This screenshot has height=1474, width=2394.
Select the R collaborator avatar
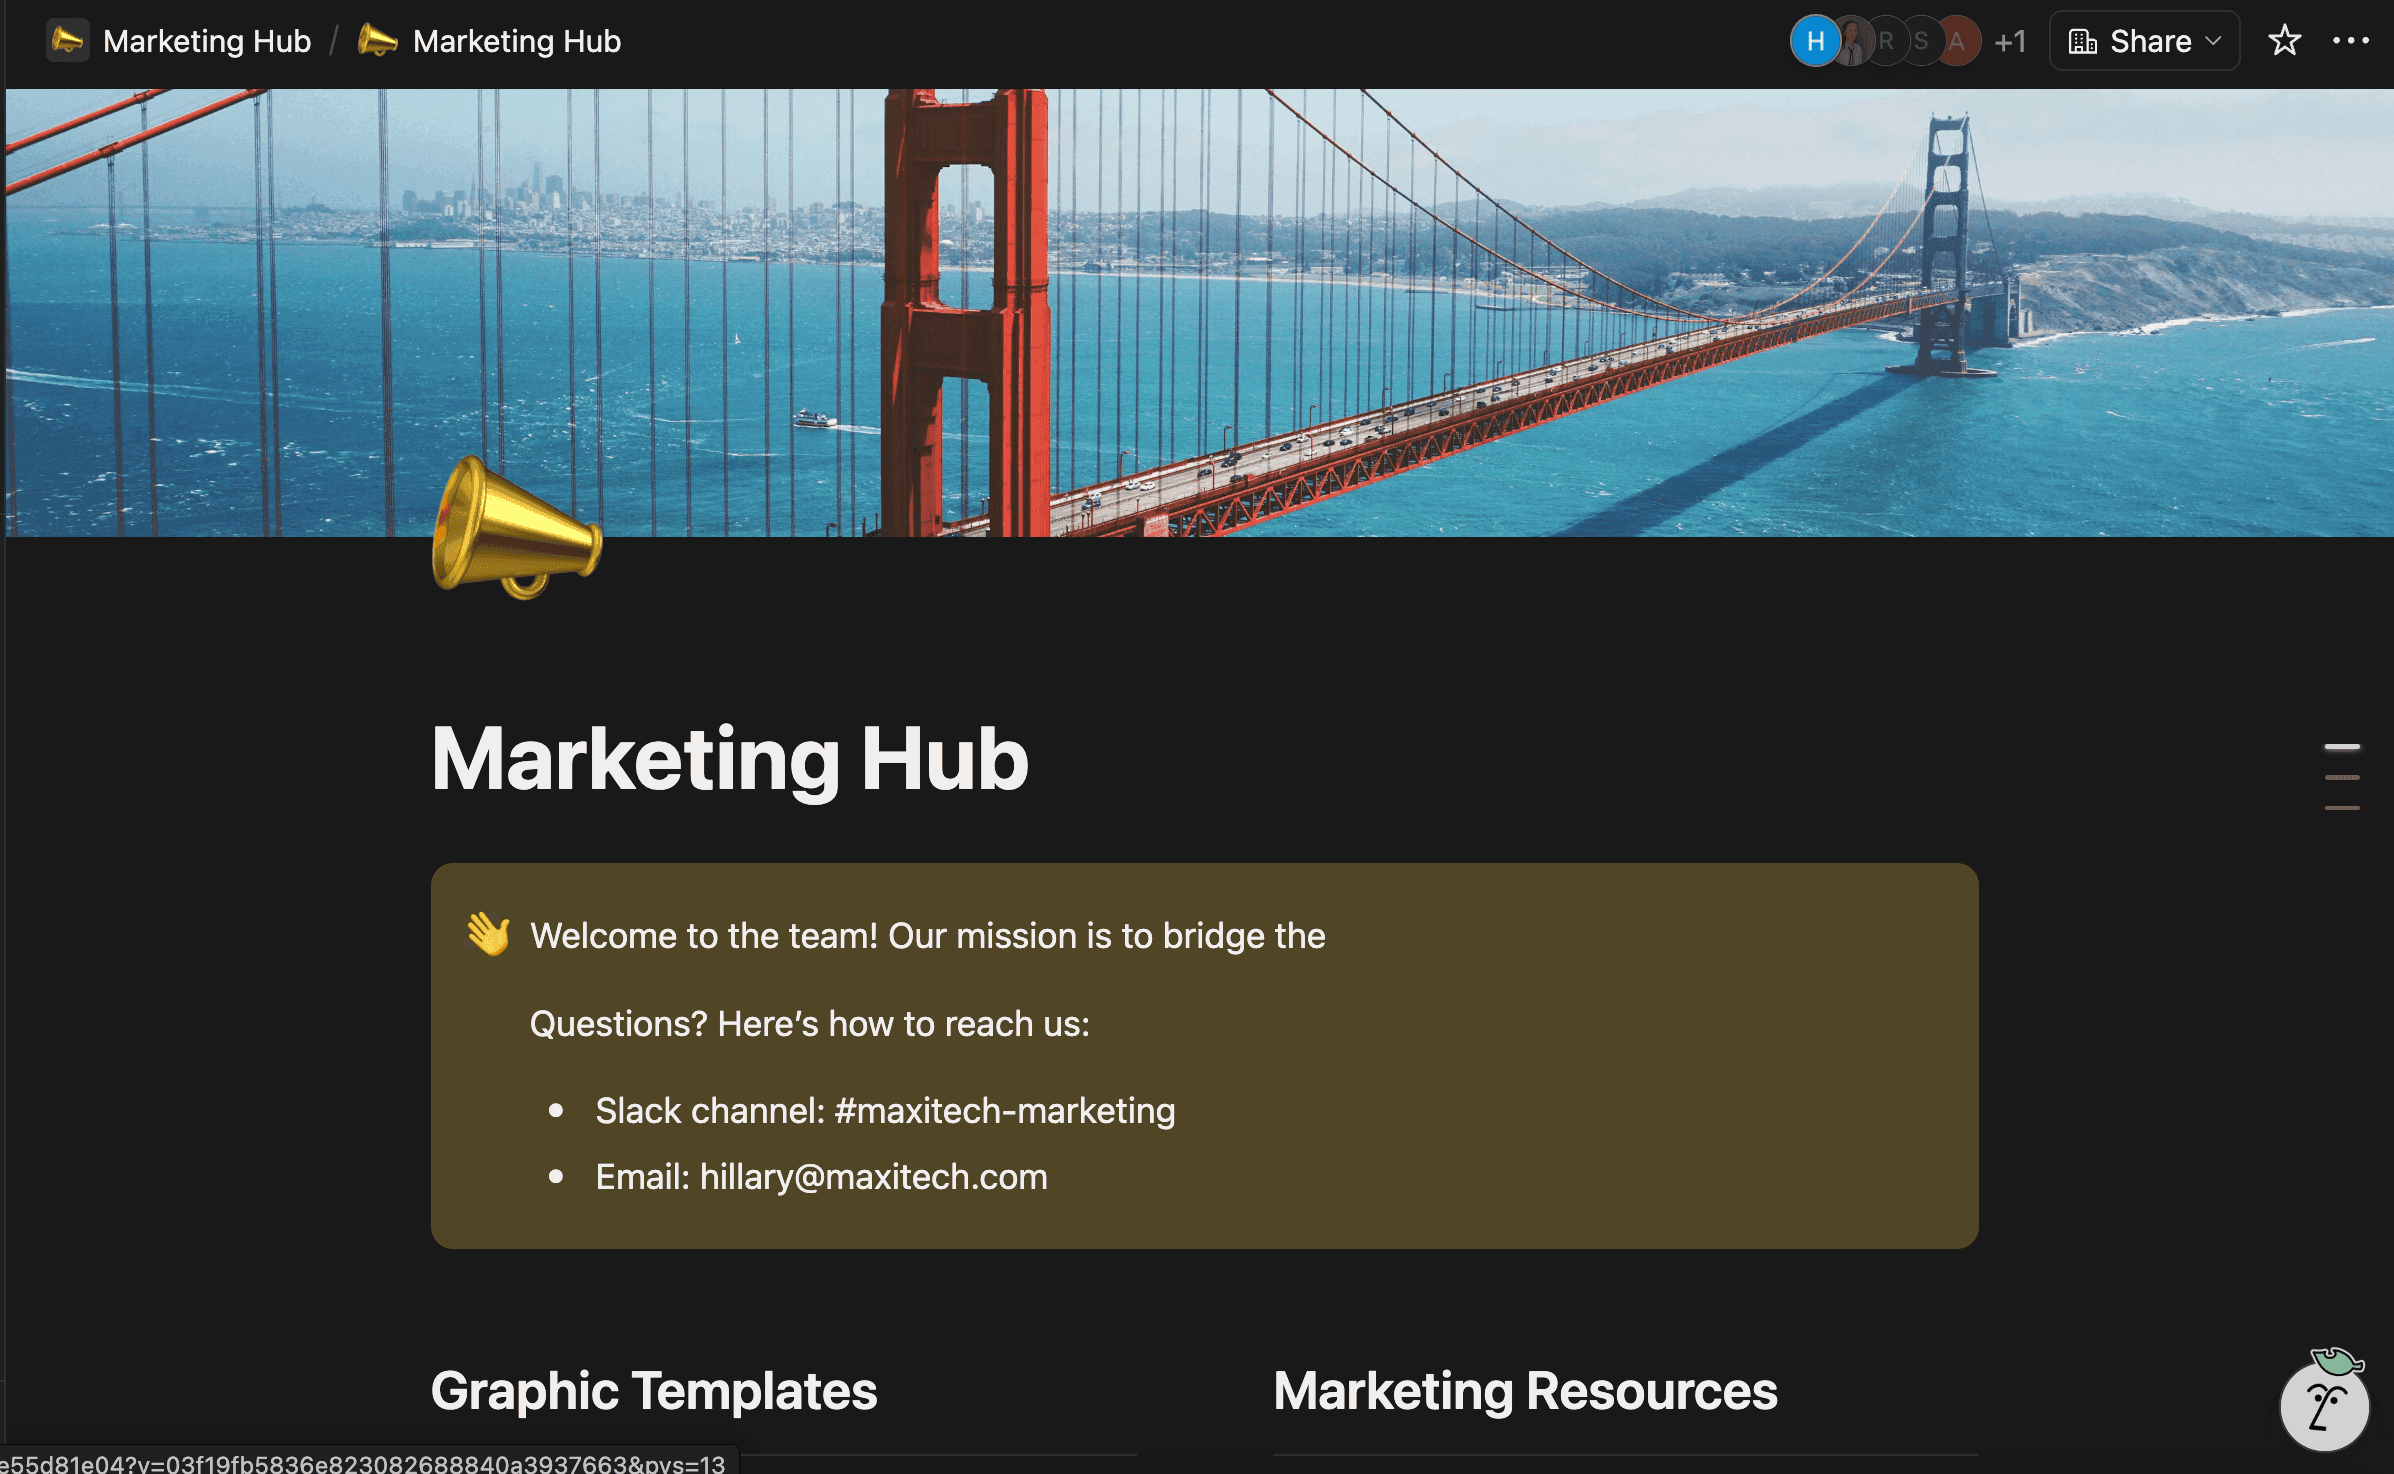(1888, 41)
